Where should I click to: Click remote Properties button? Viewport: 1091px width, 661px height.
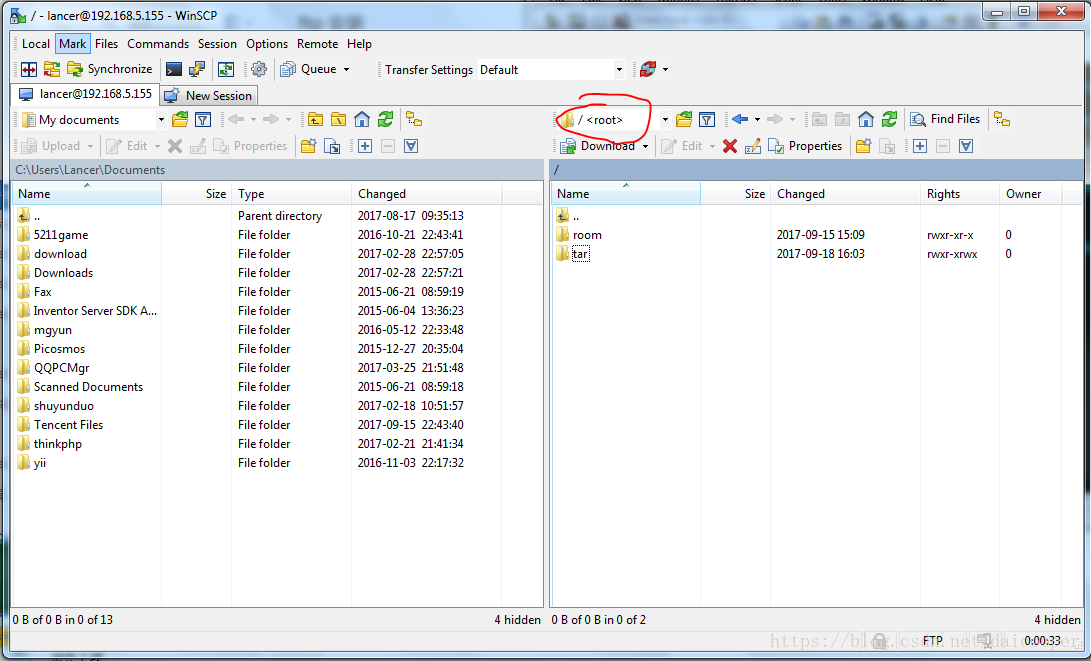805,146
